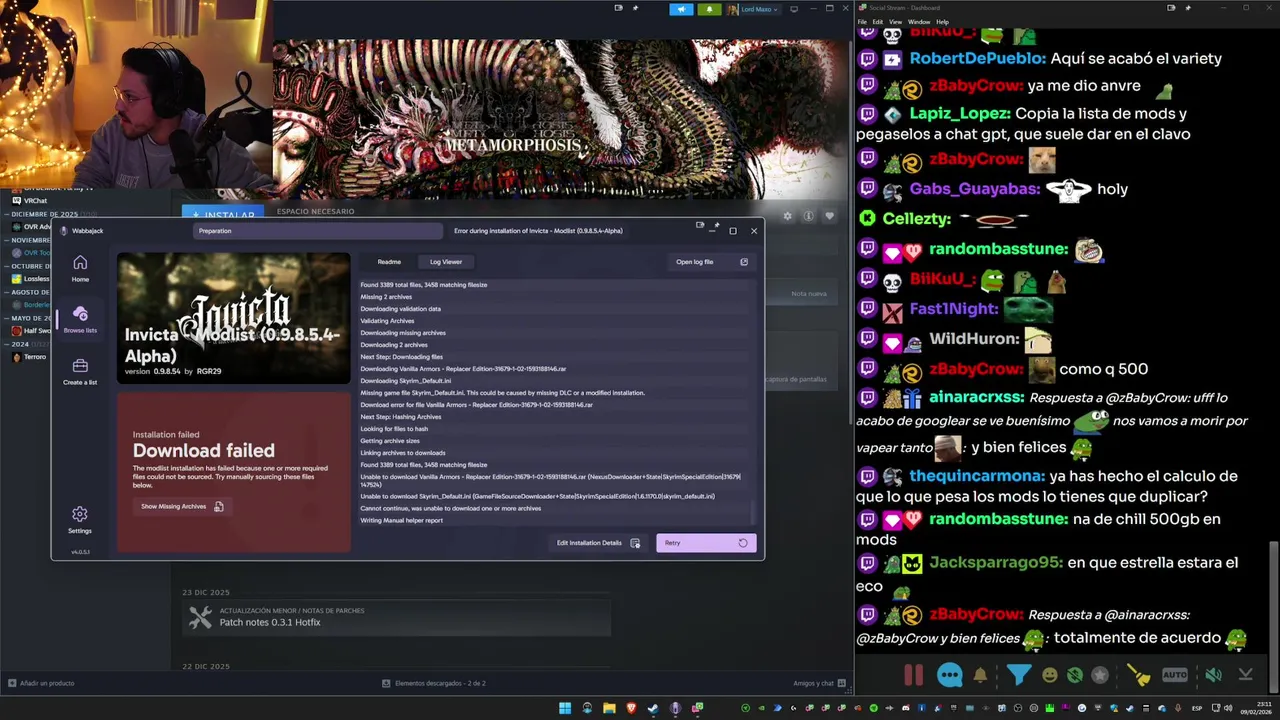Click bell icon in Social Stream toolbar
This screenshot has width=1280, height=720.
pos(980,675)
